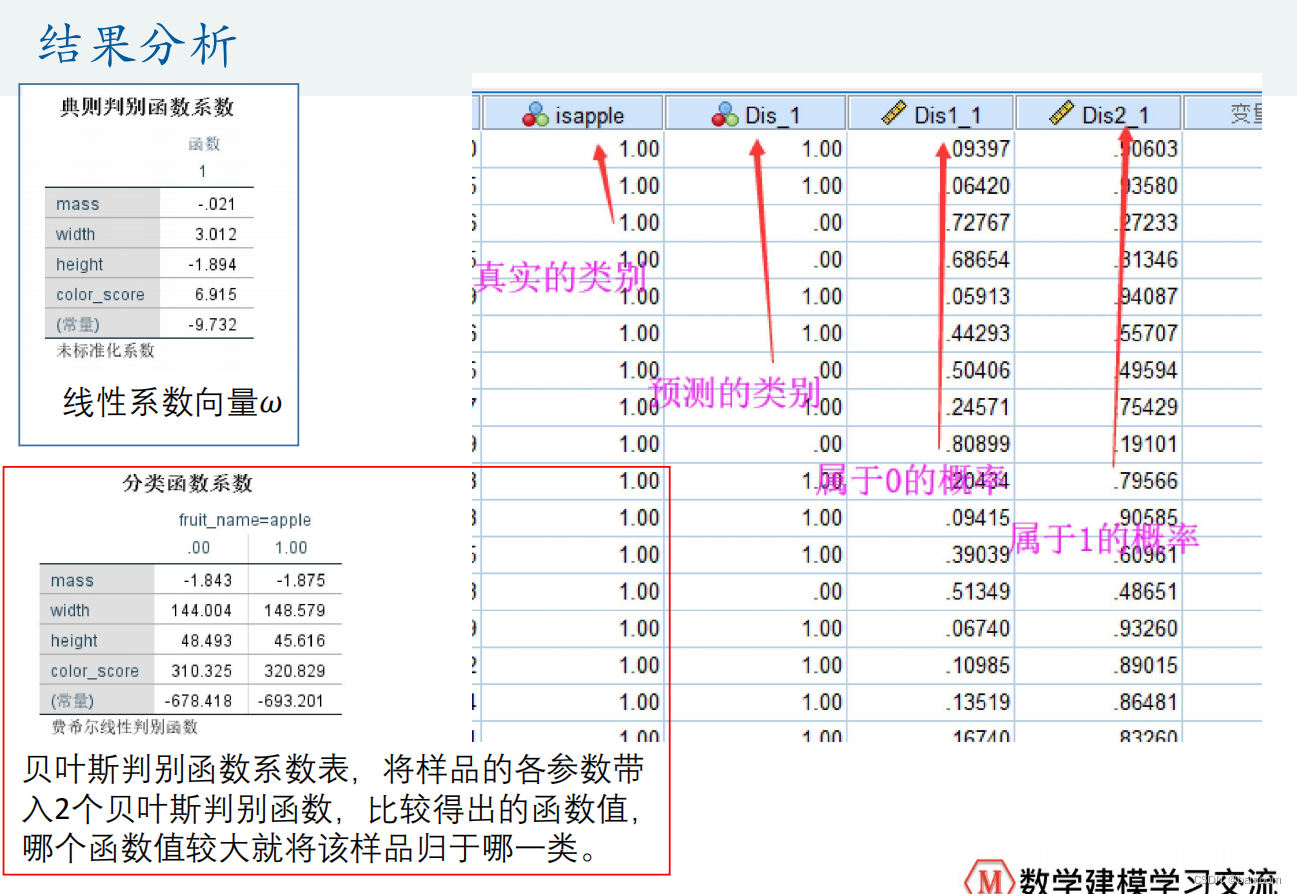Select the Dis1_1 cell showing .50406
The image size is (1297, 894).
(x=931, y=371)
